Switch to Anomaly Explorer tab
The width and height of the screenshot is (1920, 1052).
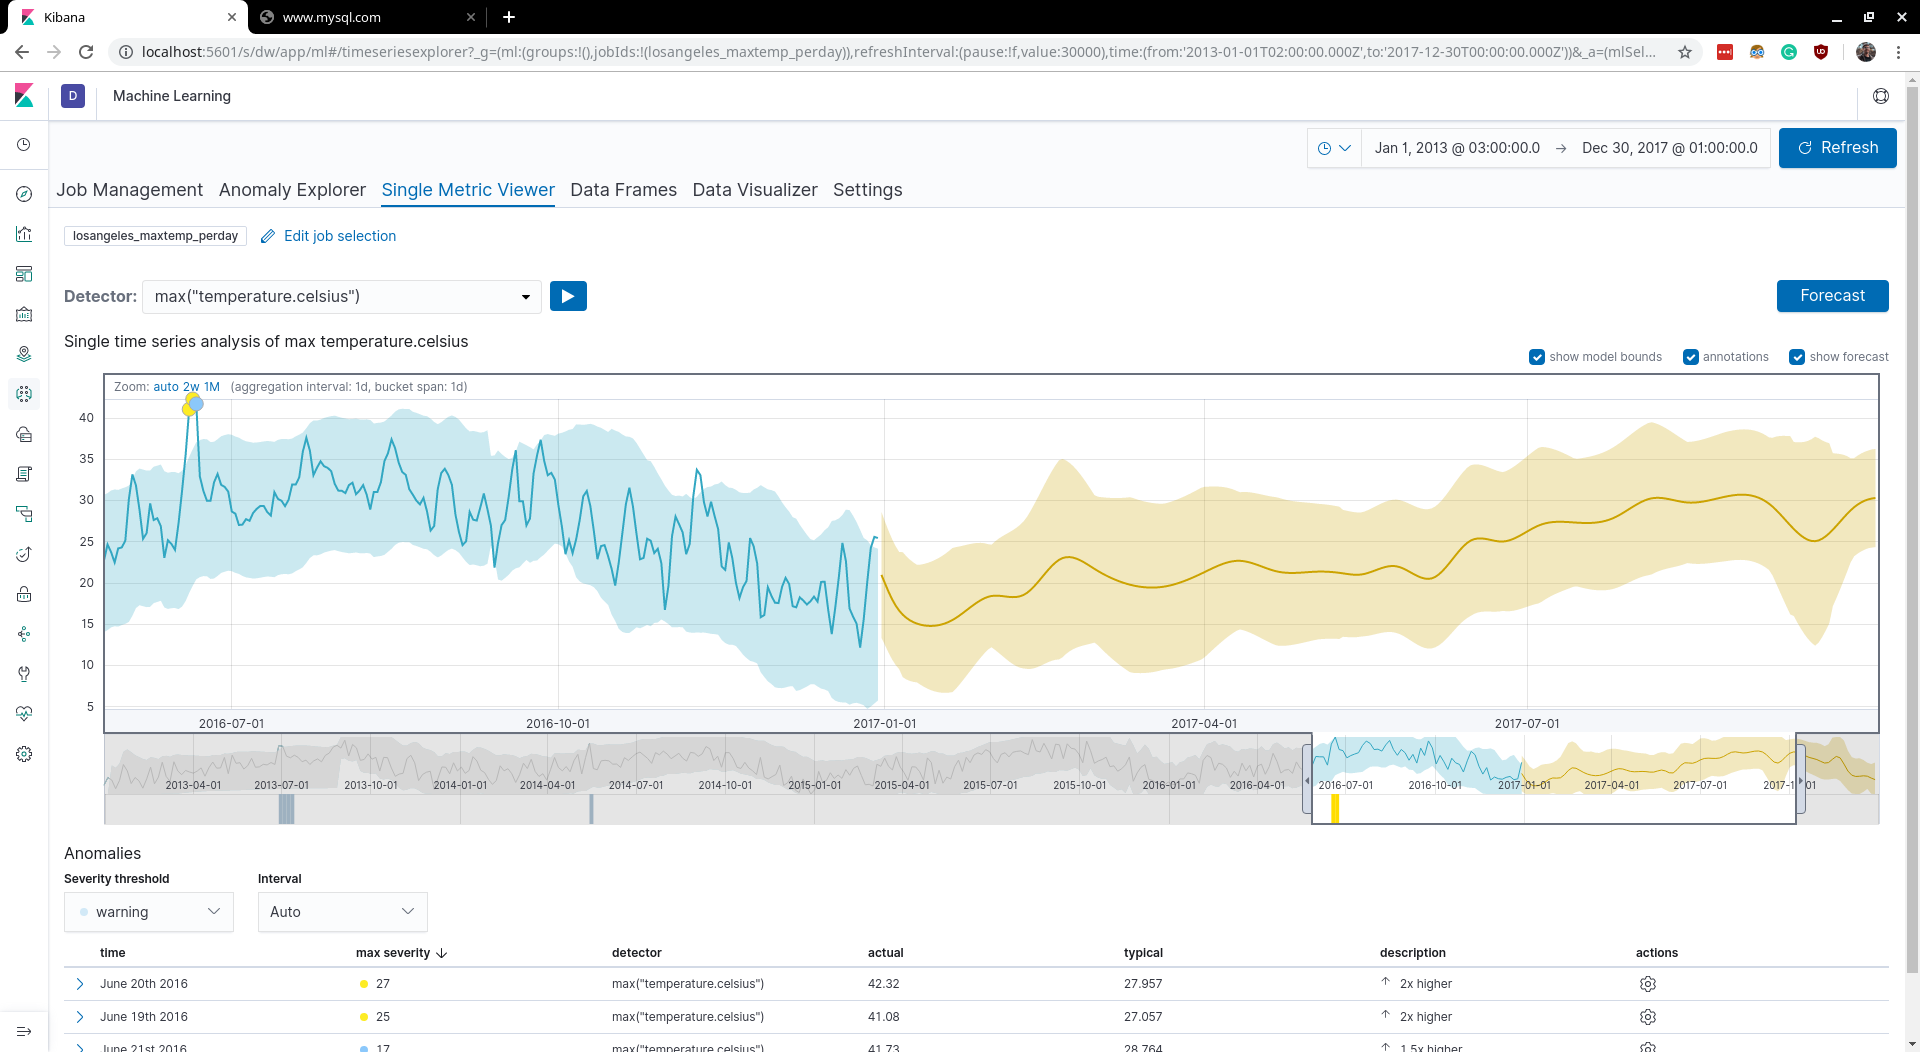tap(292, 190)
